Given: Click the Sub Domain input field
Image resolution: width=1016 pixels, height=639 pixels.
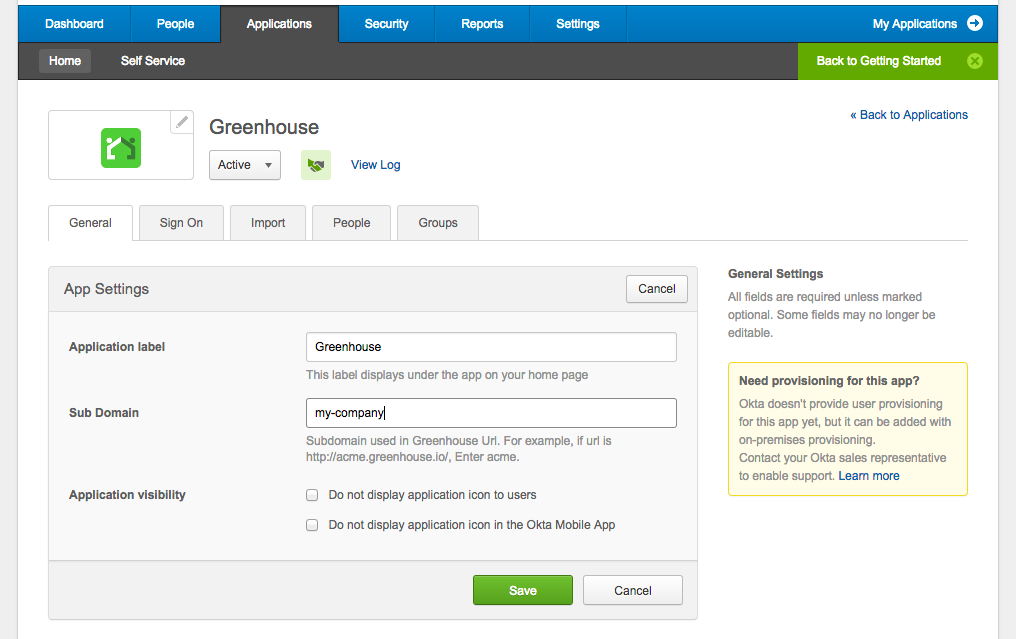Looking at the screenshot, I should point(491,413).
